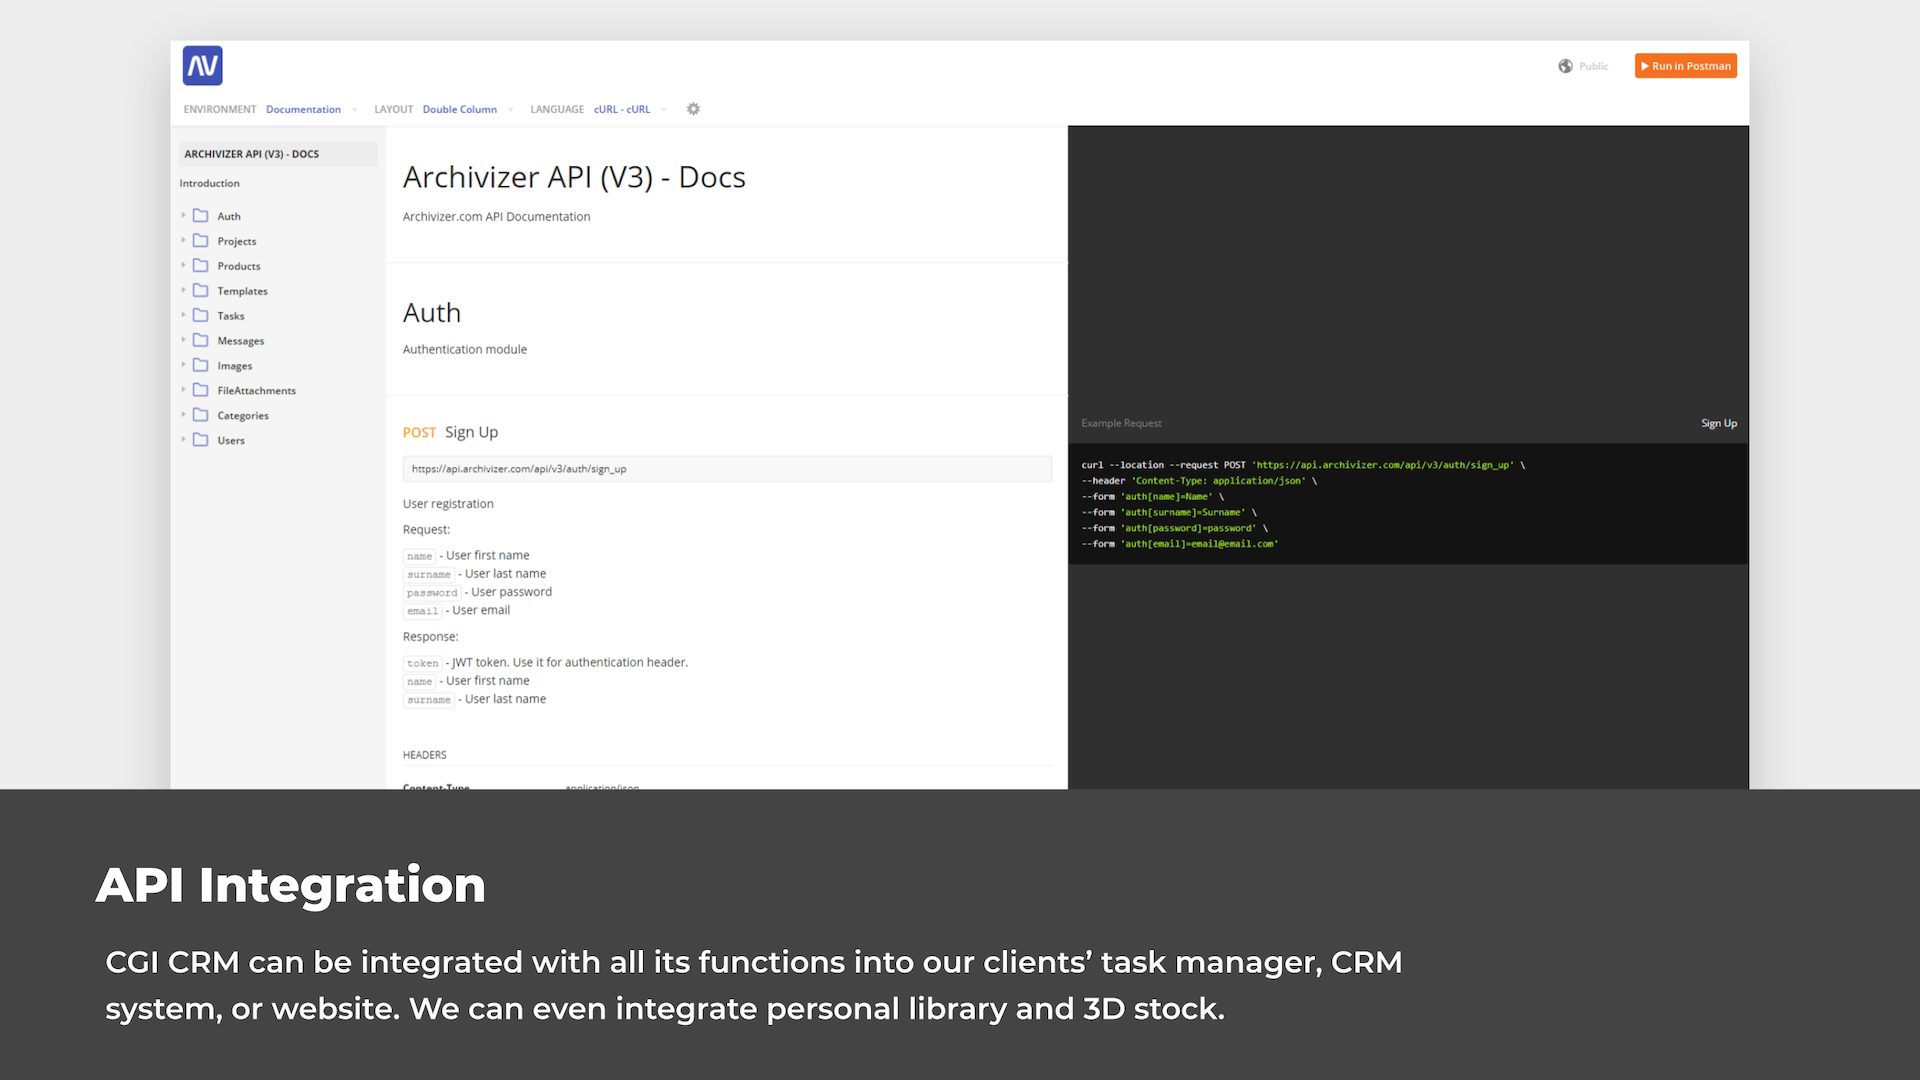Click the Products folder icon
Image resolution: width=1920 pixels, height=1080 pixels.
click(201, 265)
